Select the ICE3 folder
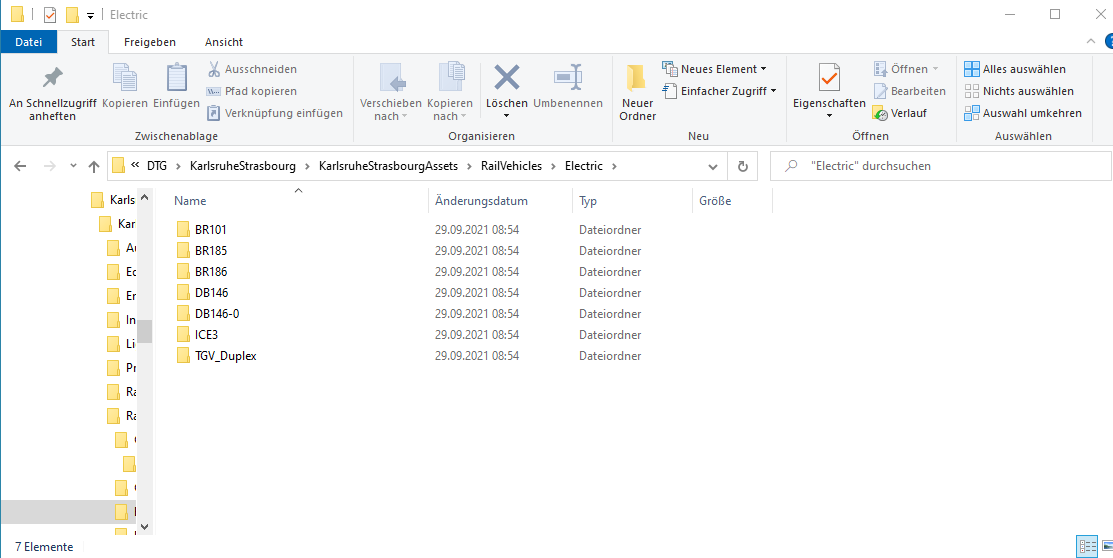Screen dimensions: 1113x558 [x=205, y=334]
